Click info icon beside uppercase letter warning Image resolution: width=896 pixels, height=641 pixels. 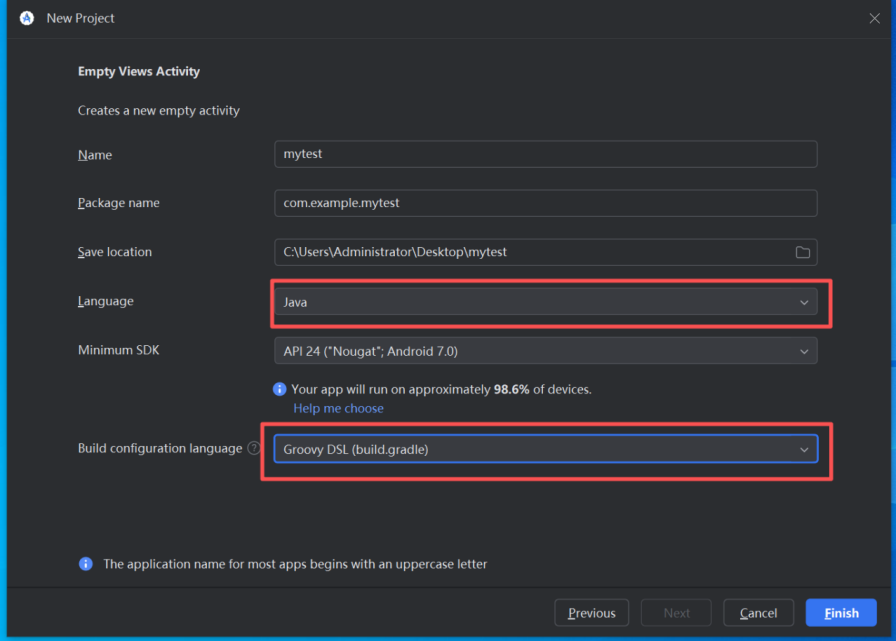tap(86, 564)
